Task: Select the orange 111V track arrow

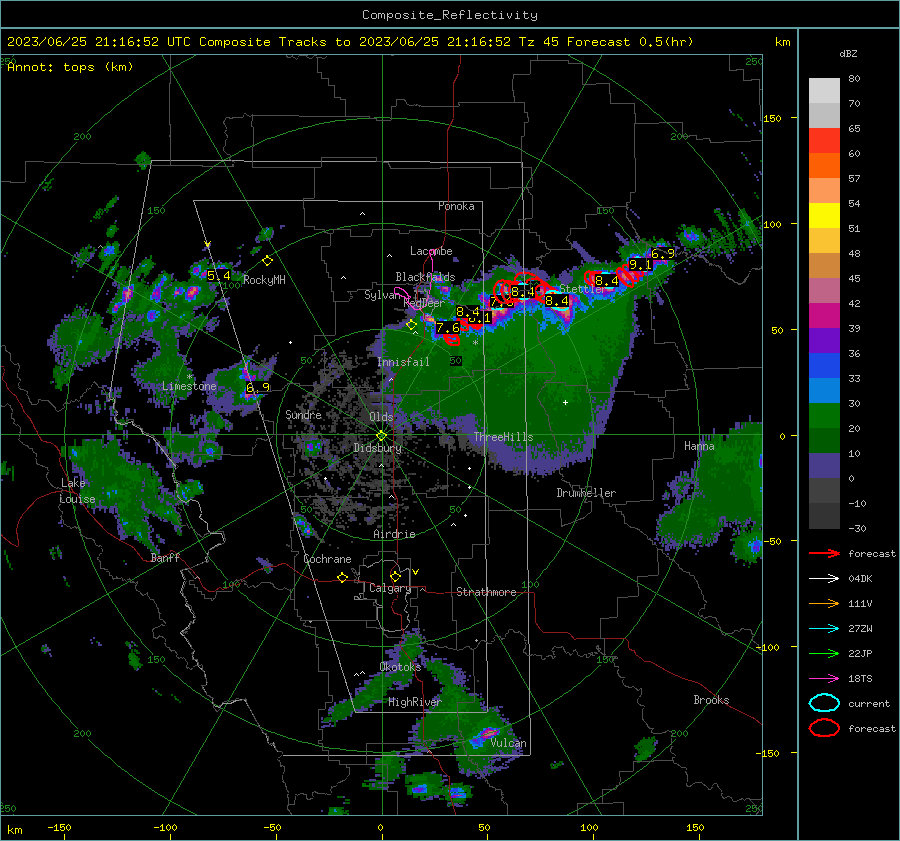Action: click(824, 603)
